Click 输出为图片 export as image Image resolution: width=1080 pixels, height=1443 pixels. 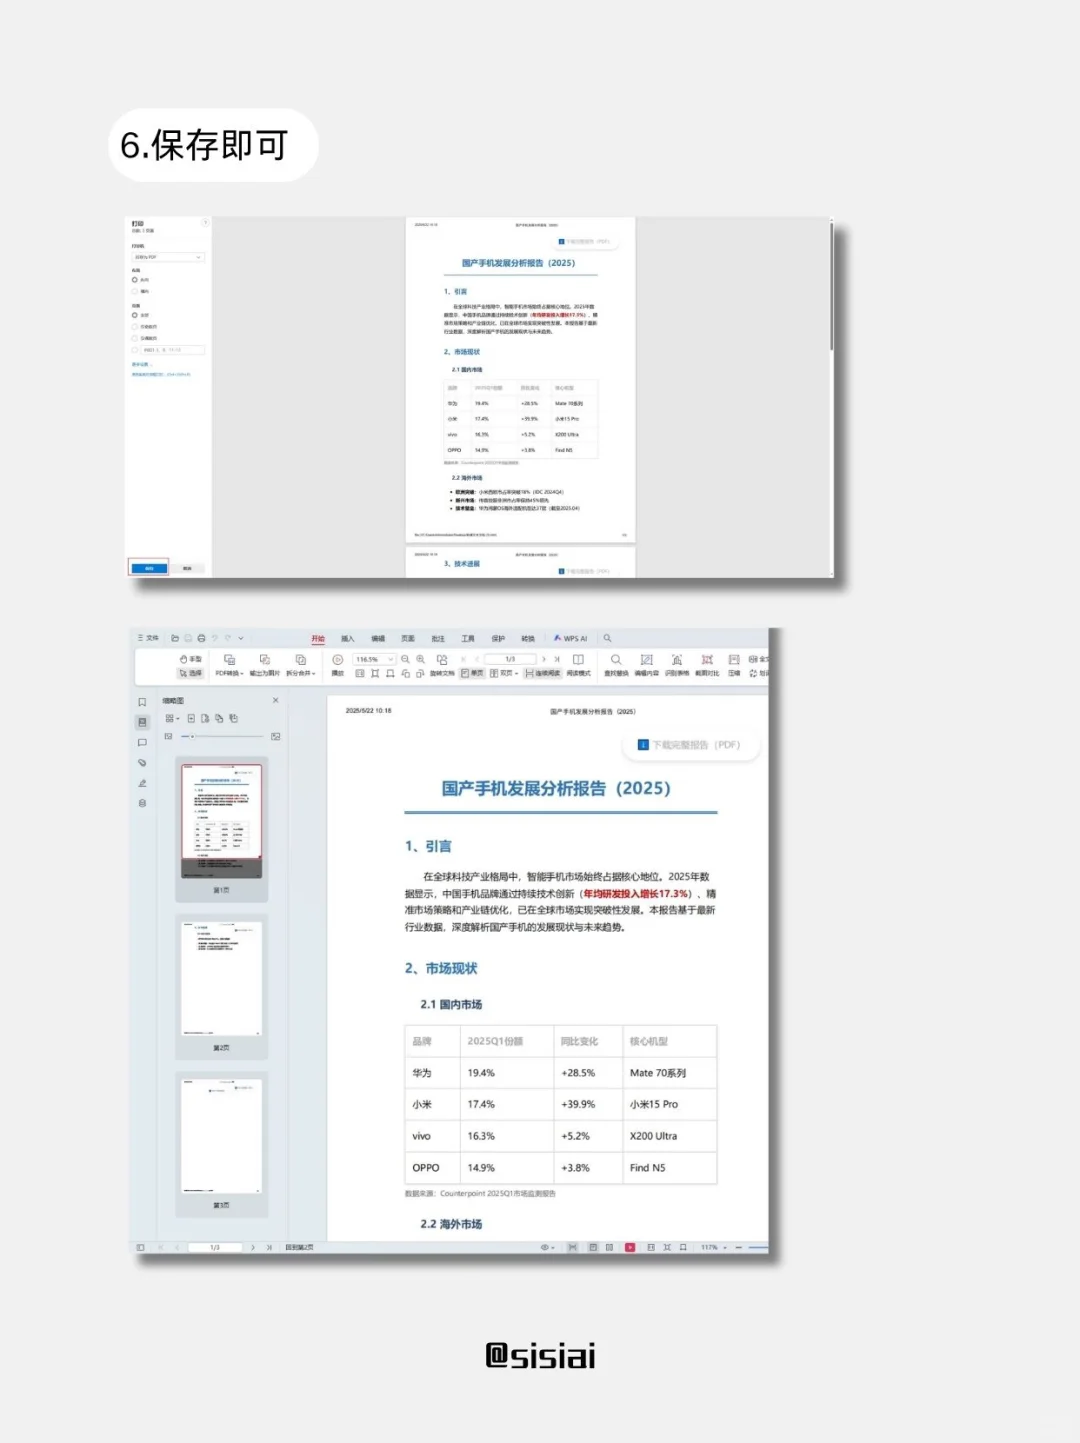265,665
